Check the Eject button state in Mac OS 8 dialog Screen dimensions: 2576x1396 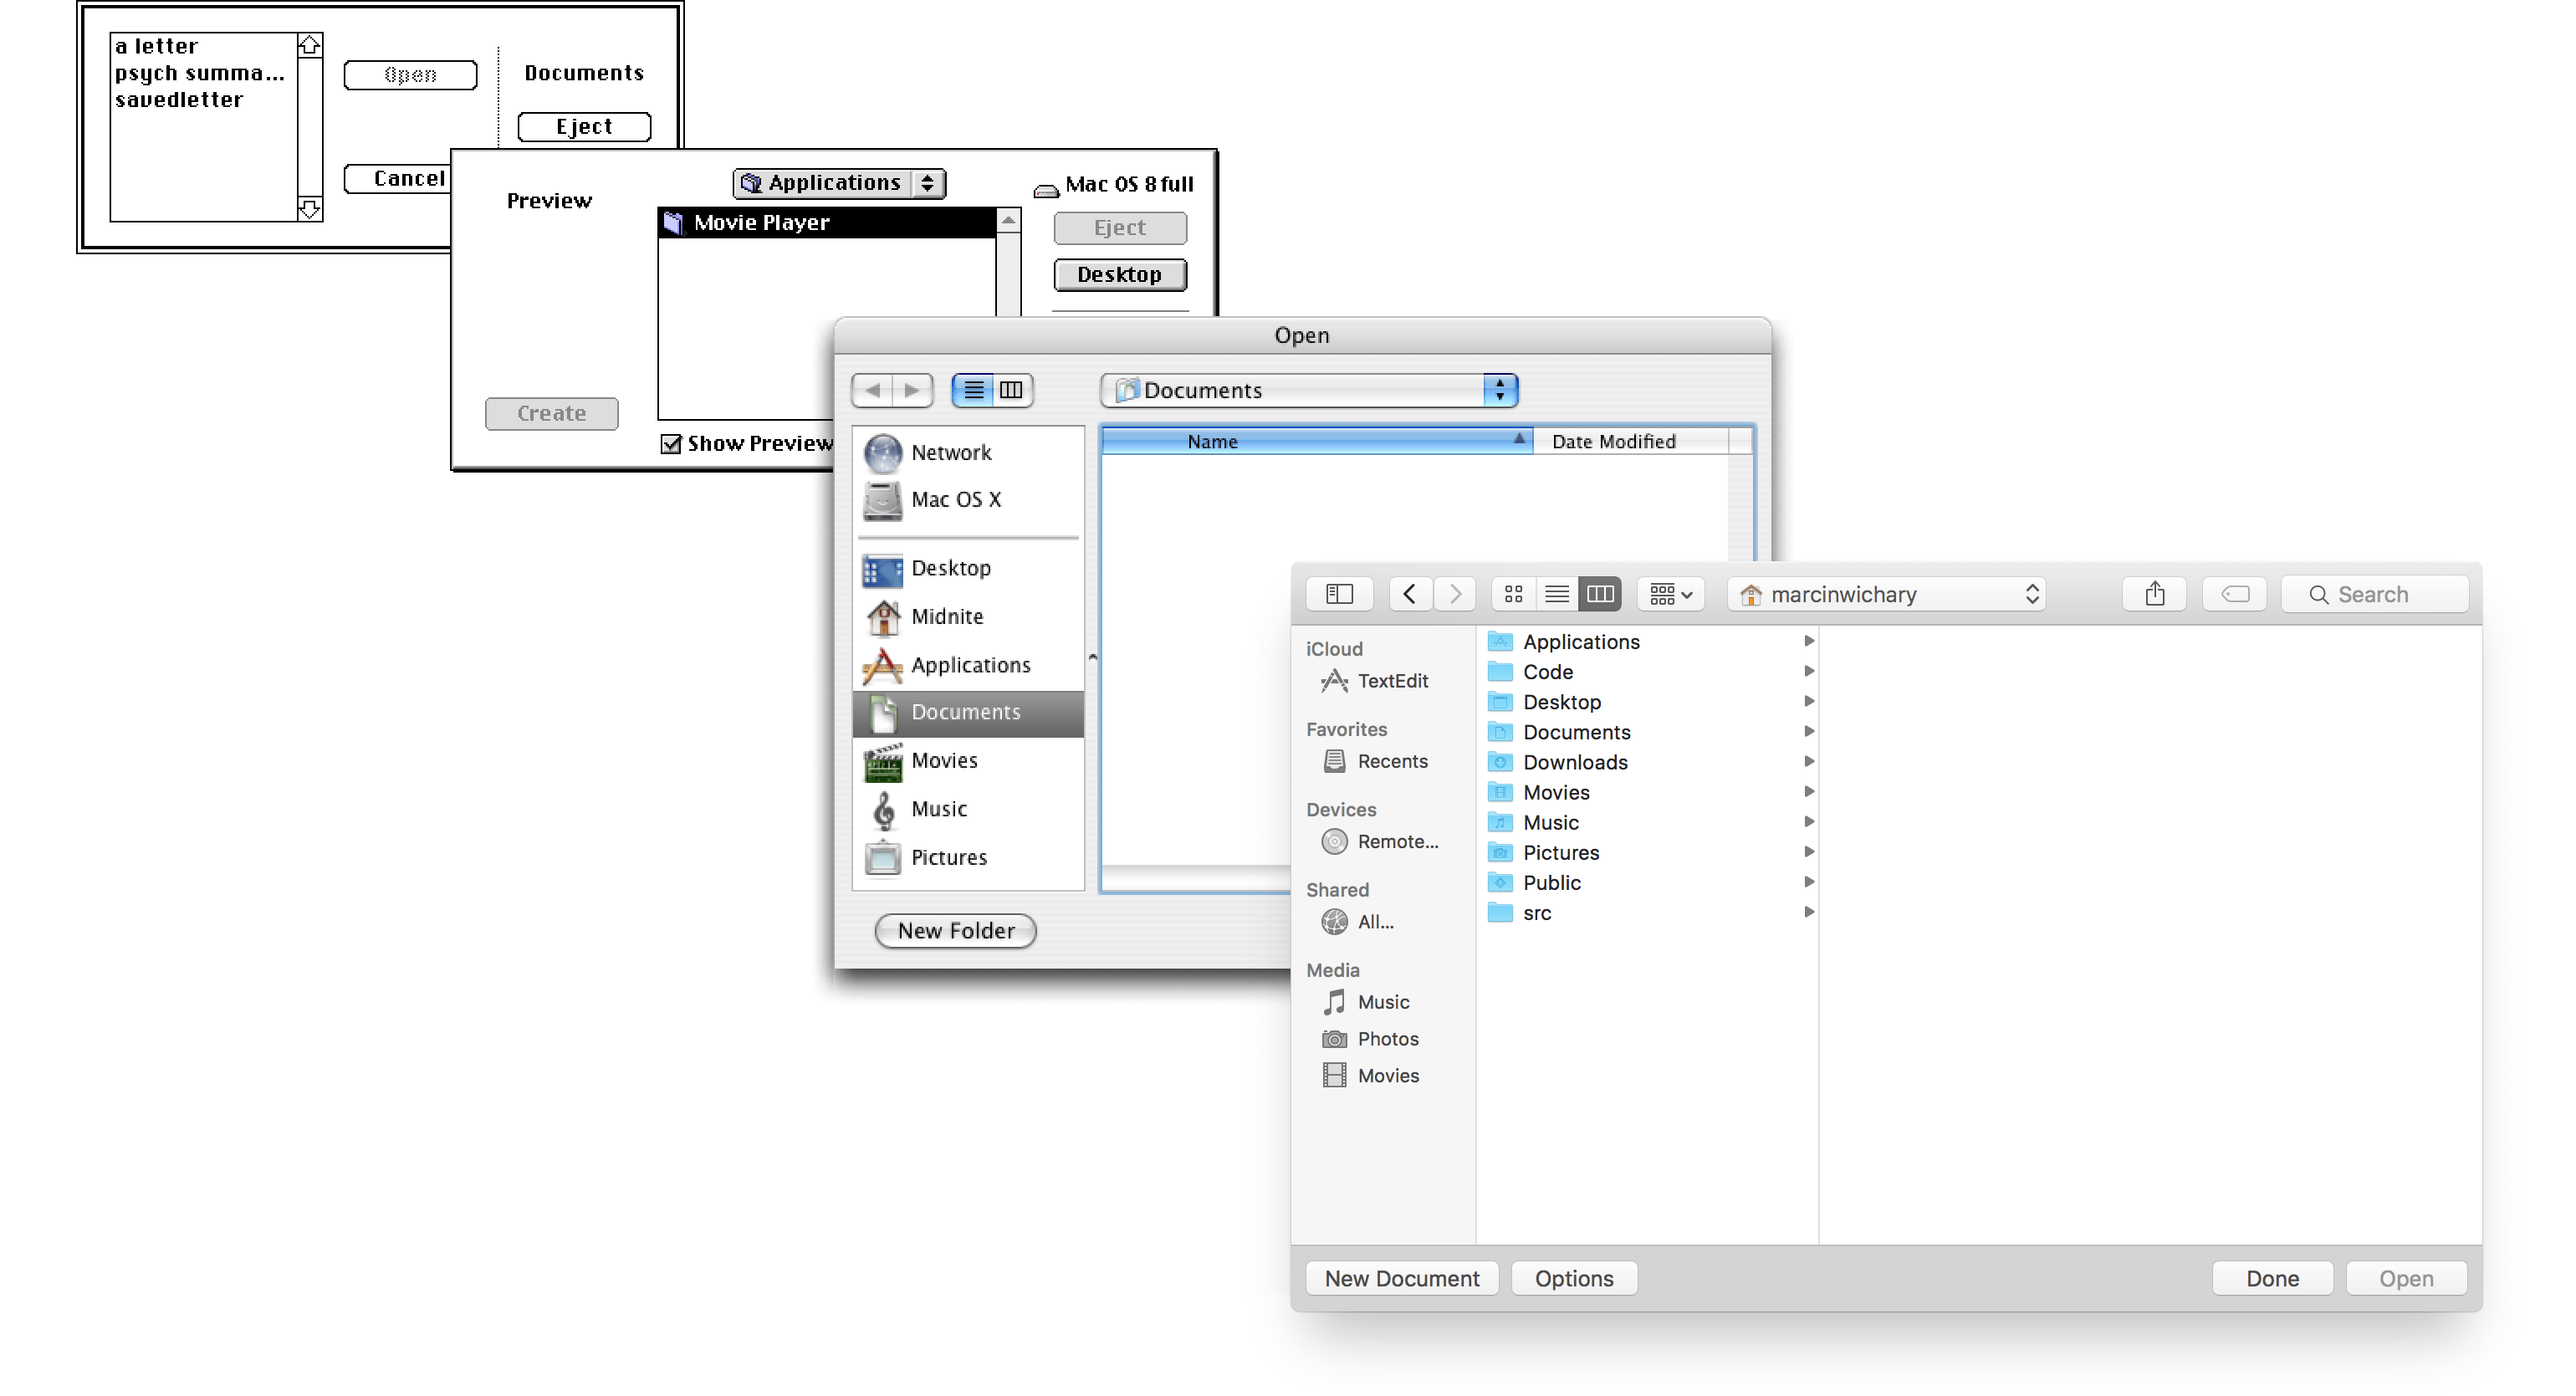point(1119,225)
